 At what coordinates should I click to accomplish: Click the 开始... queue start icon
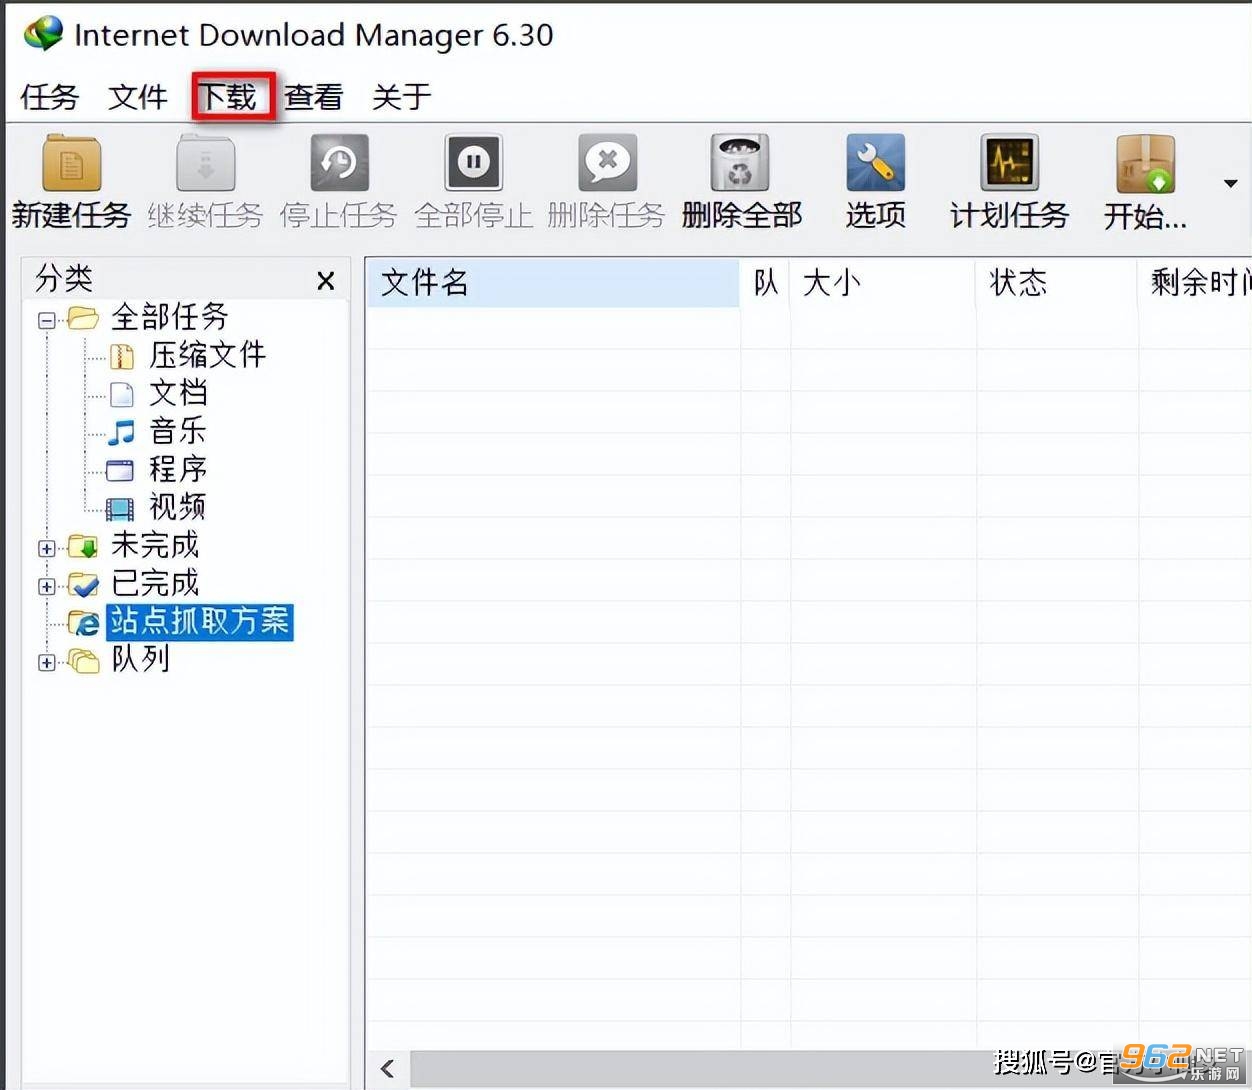pos(1145,163)
